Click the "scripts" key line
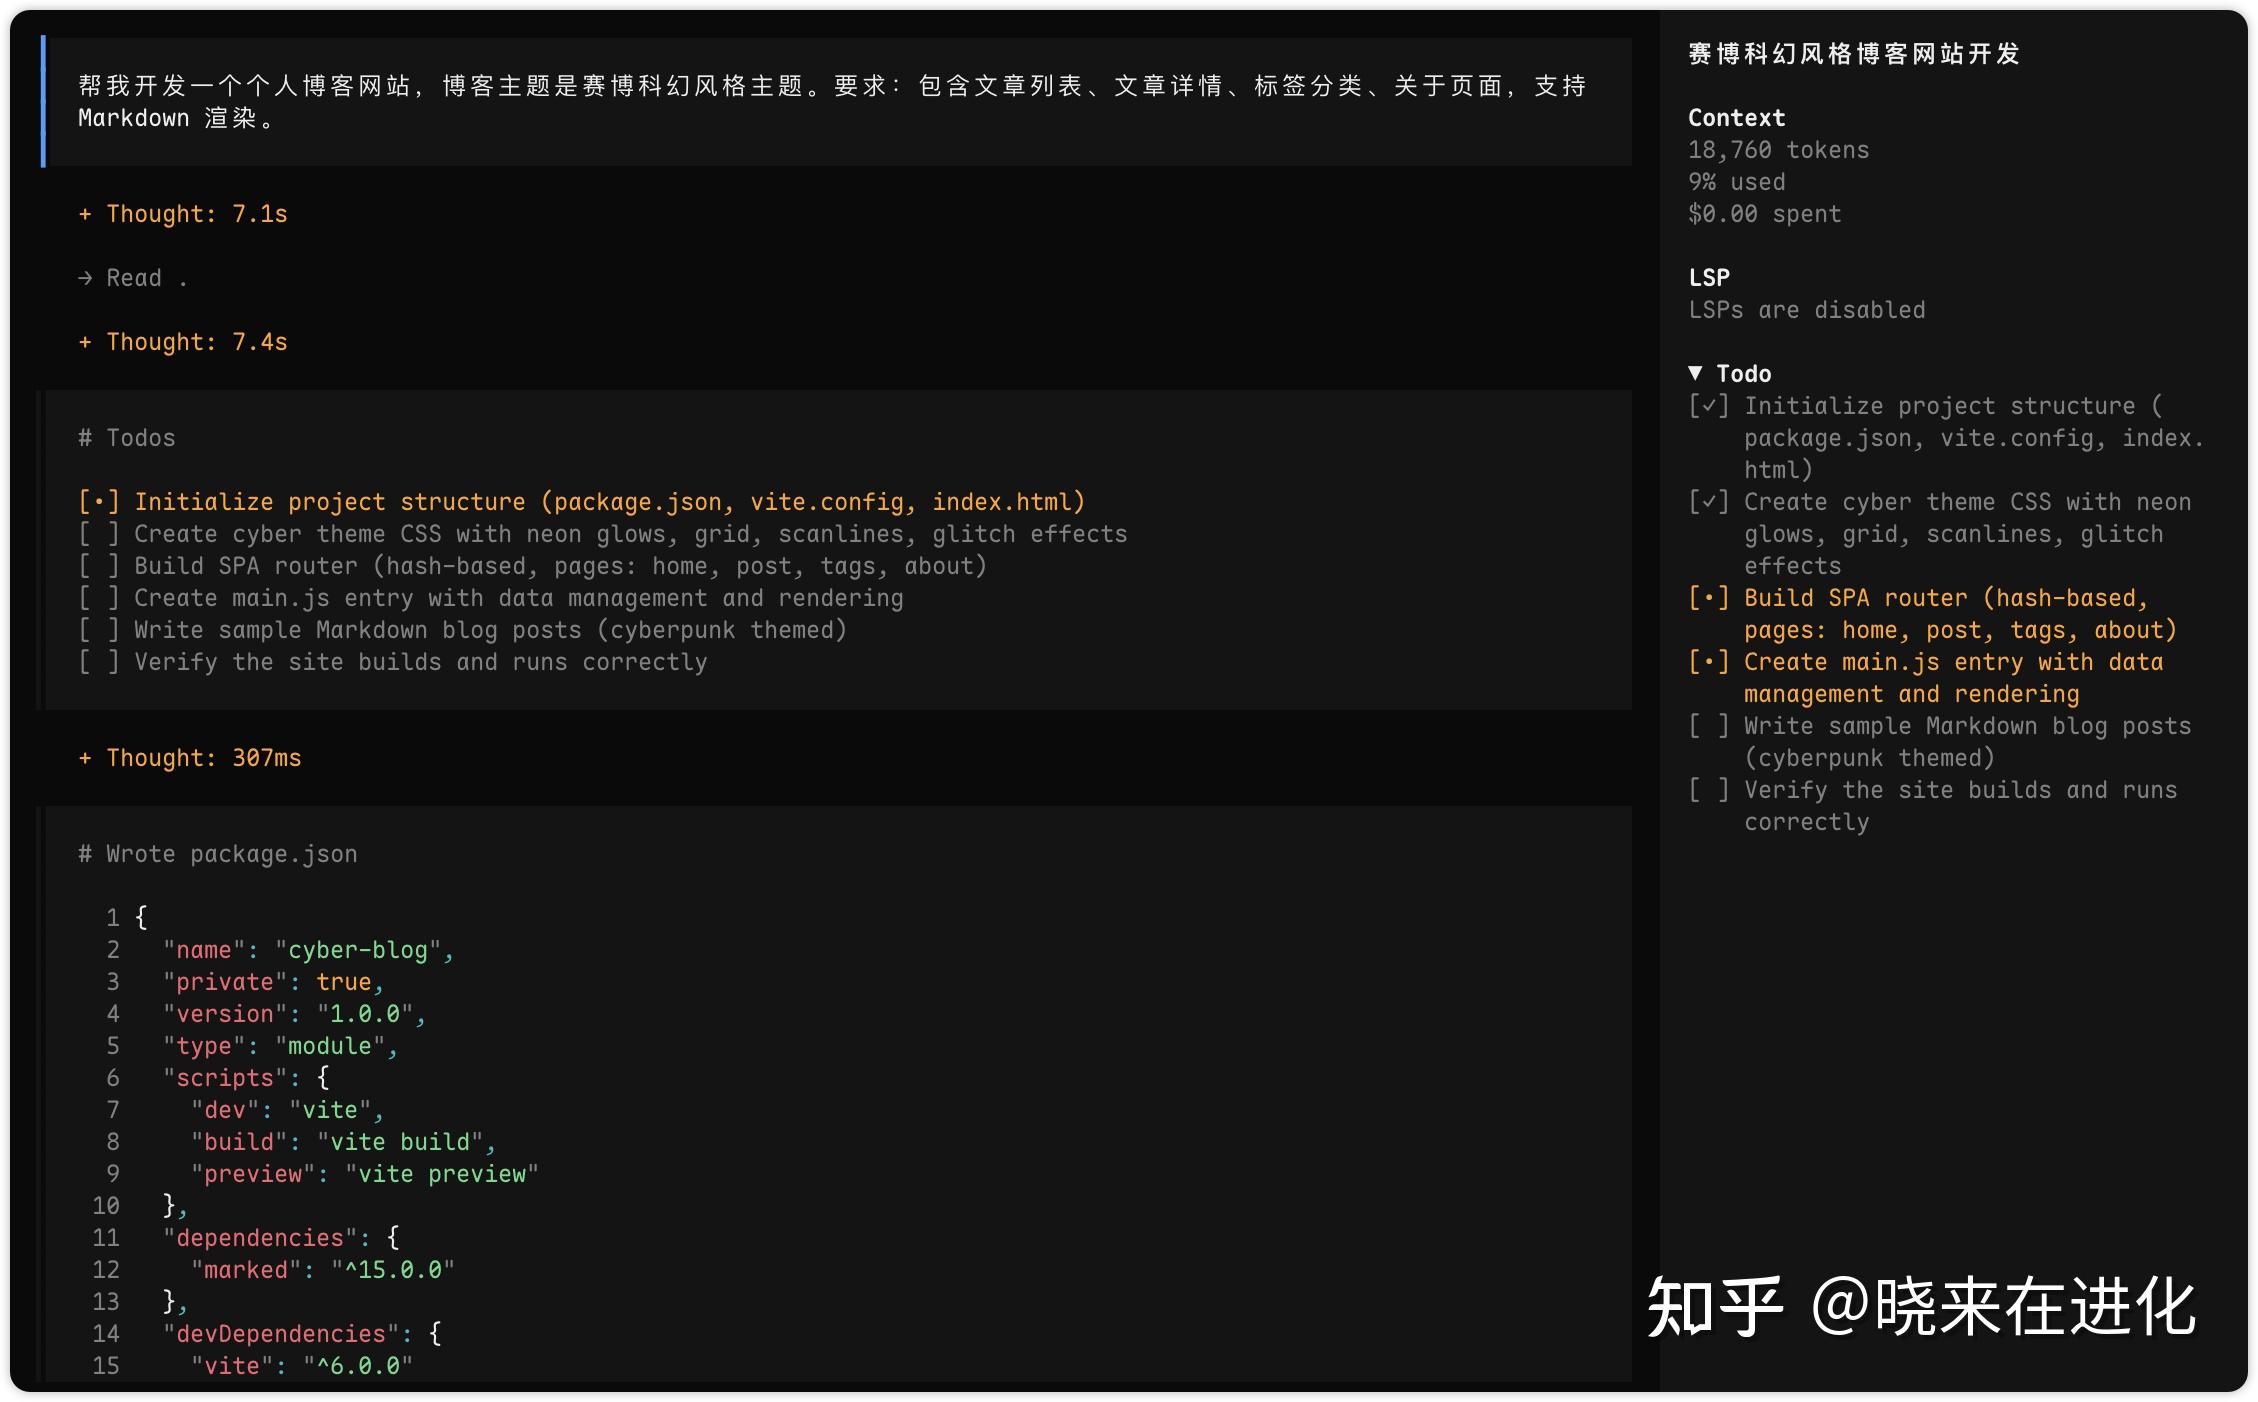The height and width of the screenshot is (1402, 2258). [x=245, y=1078]
